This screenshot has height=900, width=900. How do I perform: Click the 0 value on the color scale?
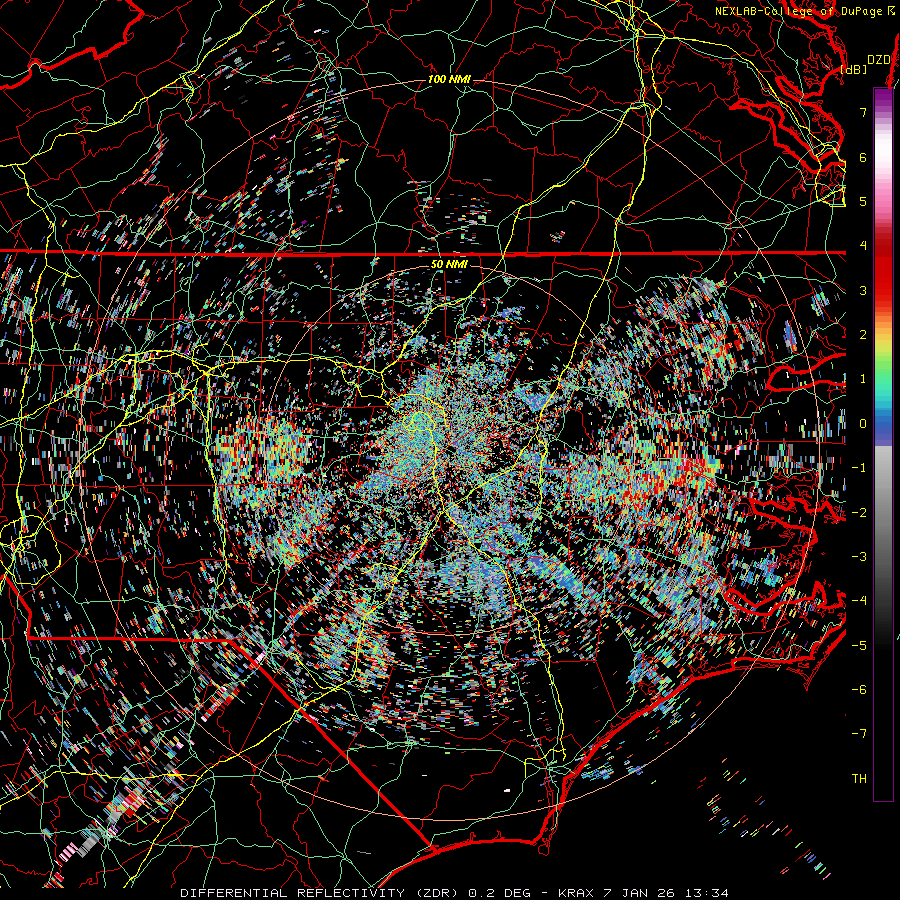tap(863, 424)
